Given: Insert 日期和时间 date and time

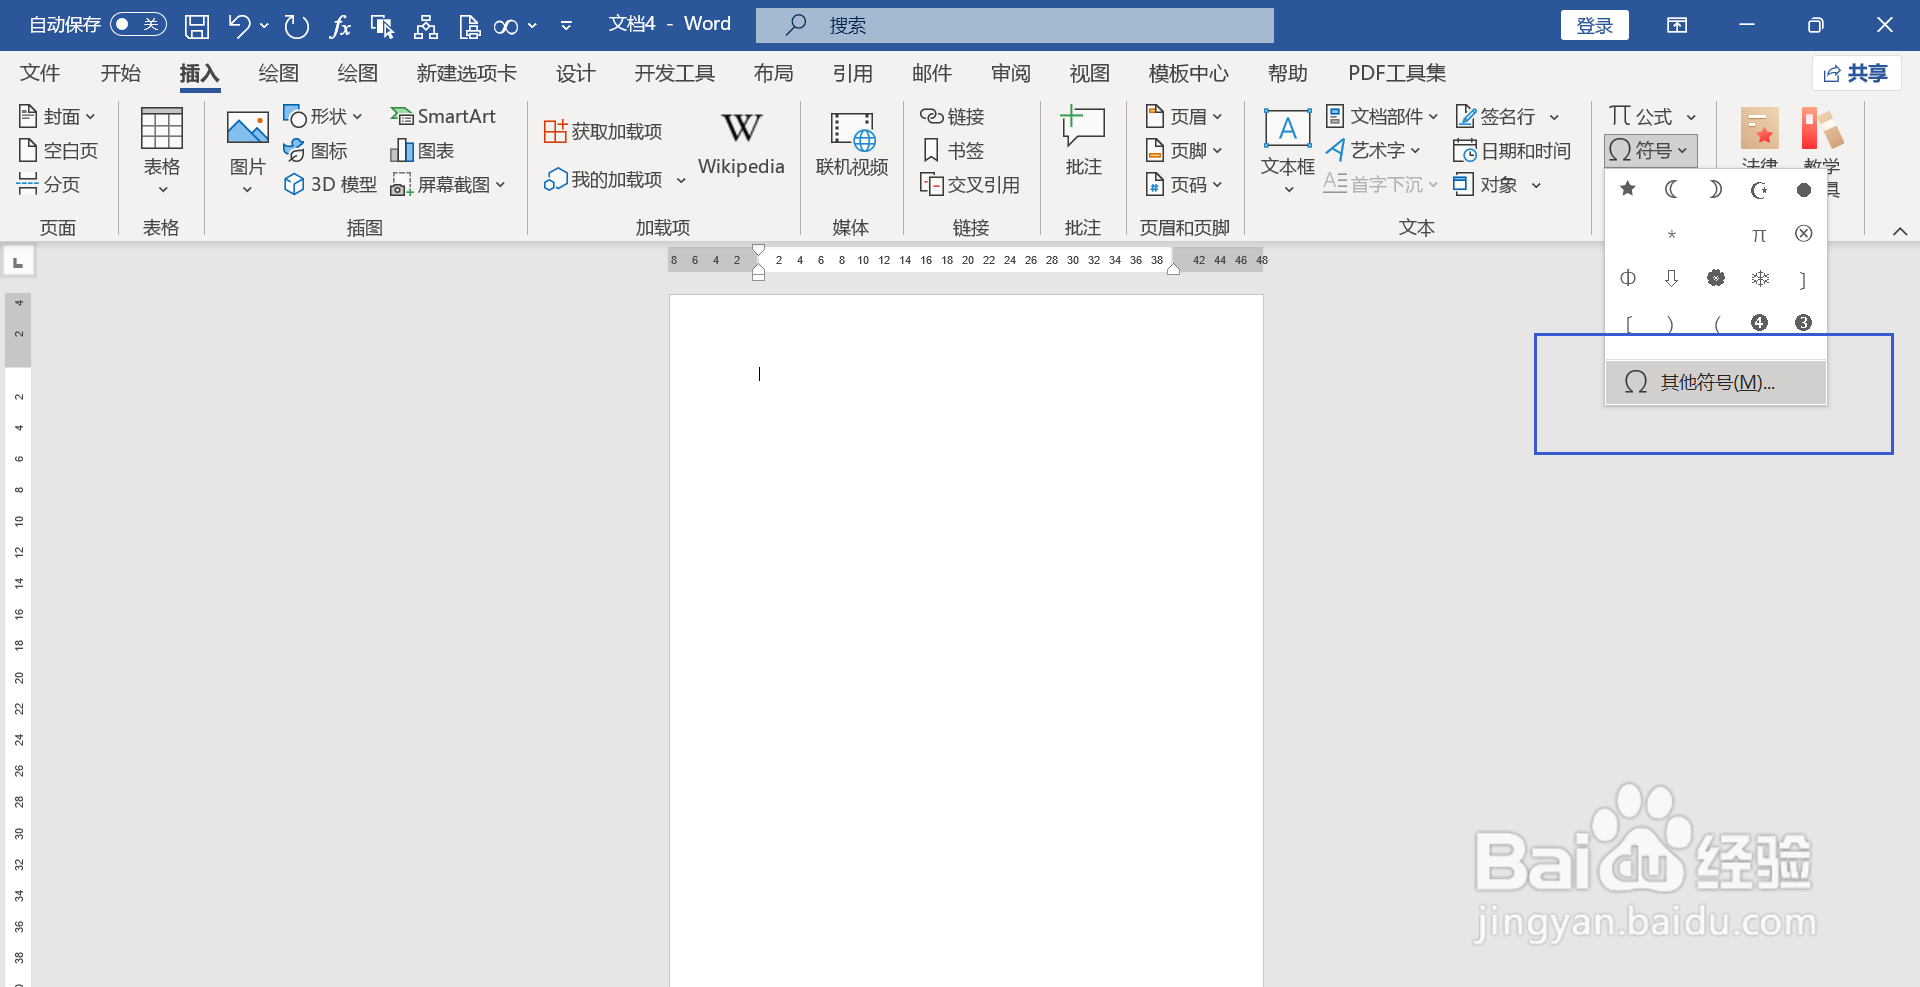Looking at the screenshot, I should click(1512, 151).
